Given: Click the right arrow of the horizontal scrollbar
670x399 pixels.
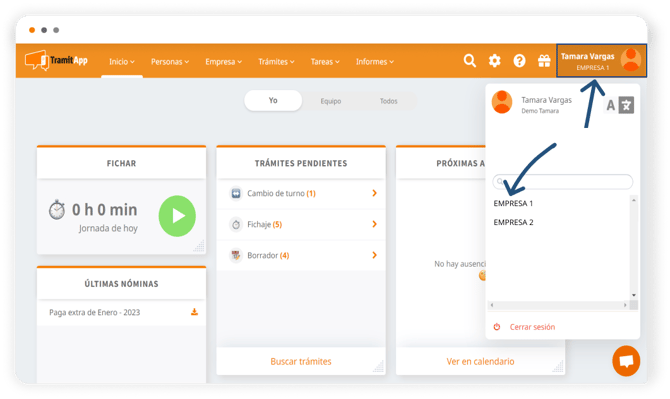Looking at the screenshot, I should point(625,305).
